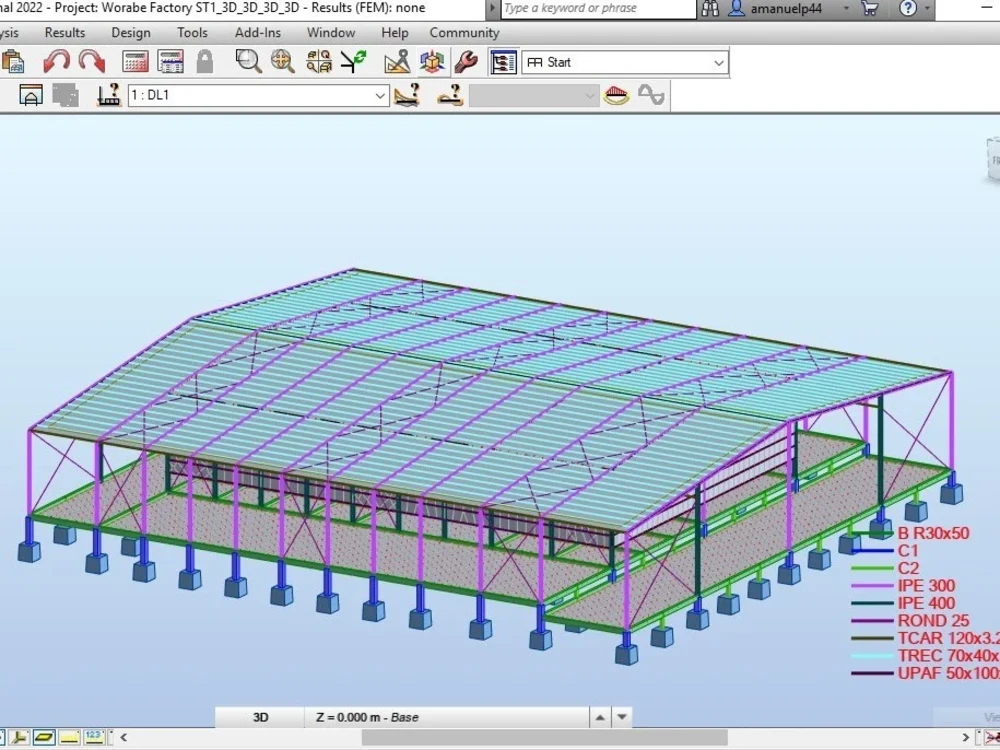Click the Redo arrow icon
The image size is (1000, 750).
point(92,61)
